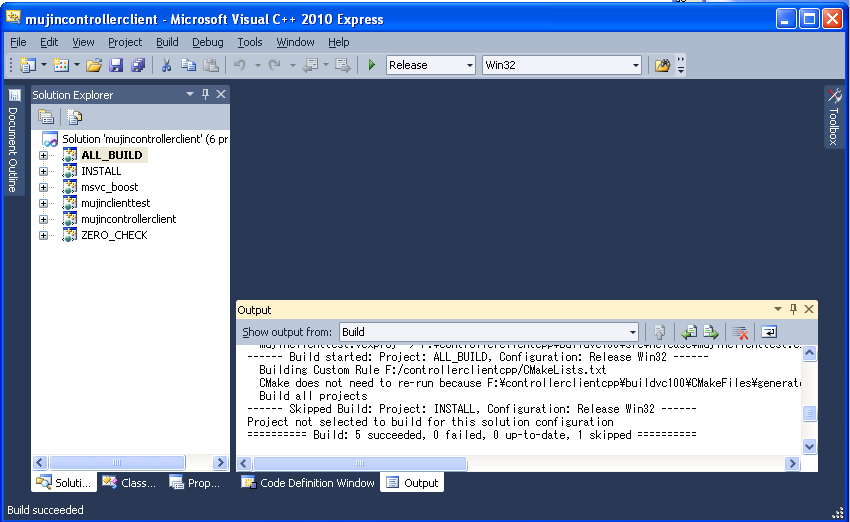
Task: Click the Output pane horizontal scrollbar thumb
Action: coord(359,463)
